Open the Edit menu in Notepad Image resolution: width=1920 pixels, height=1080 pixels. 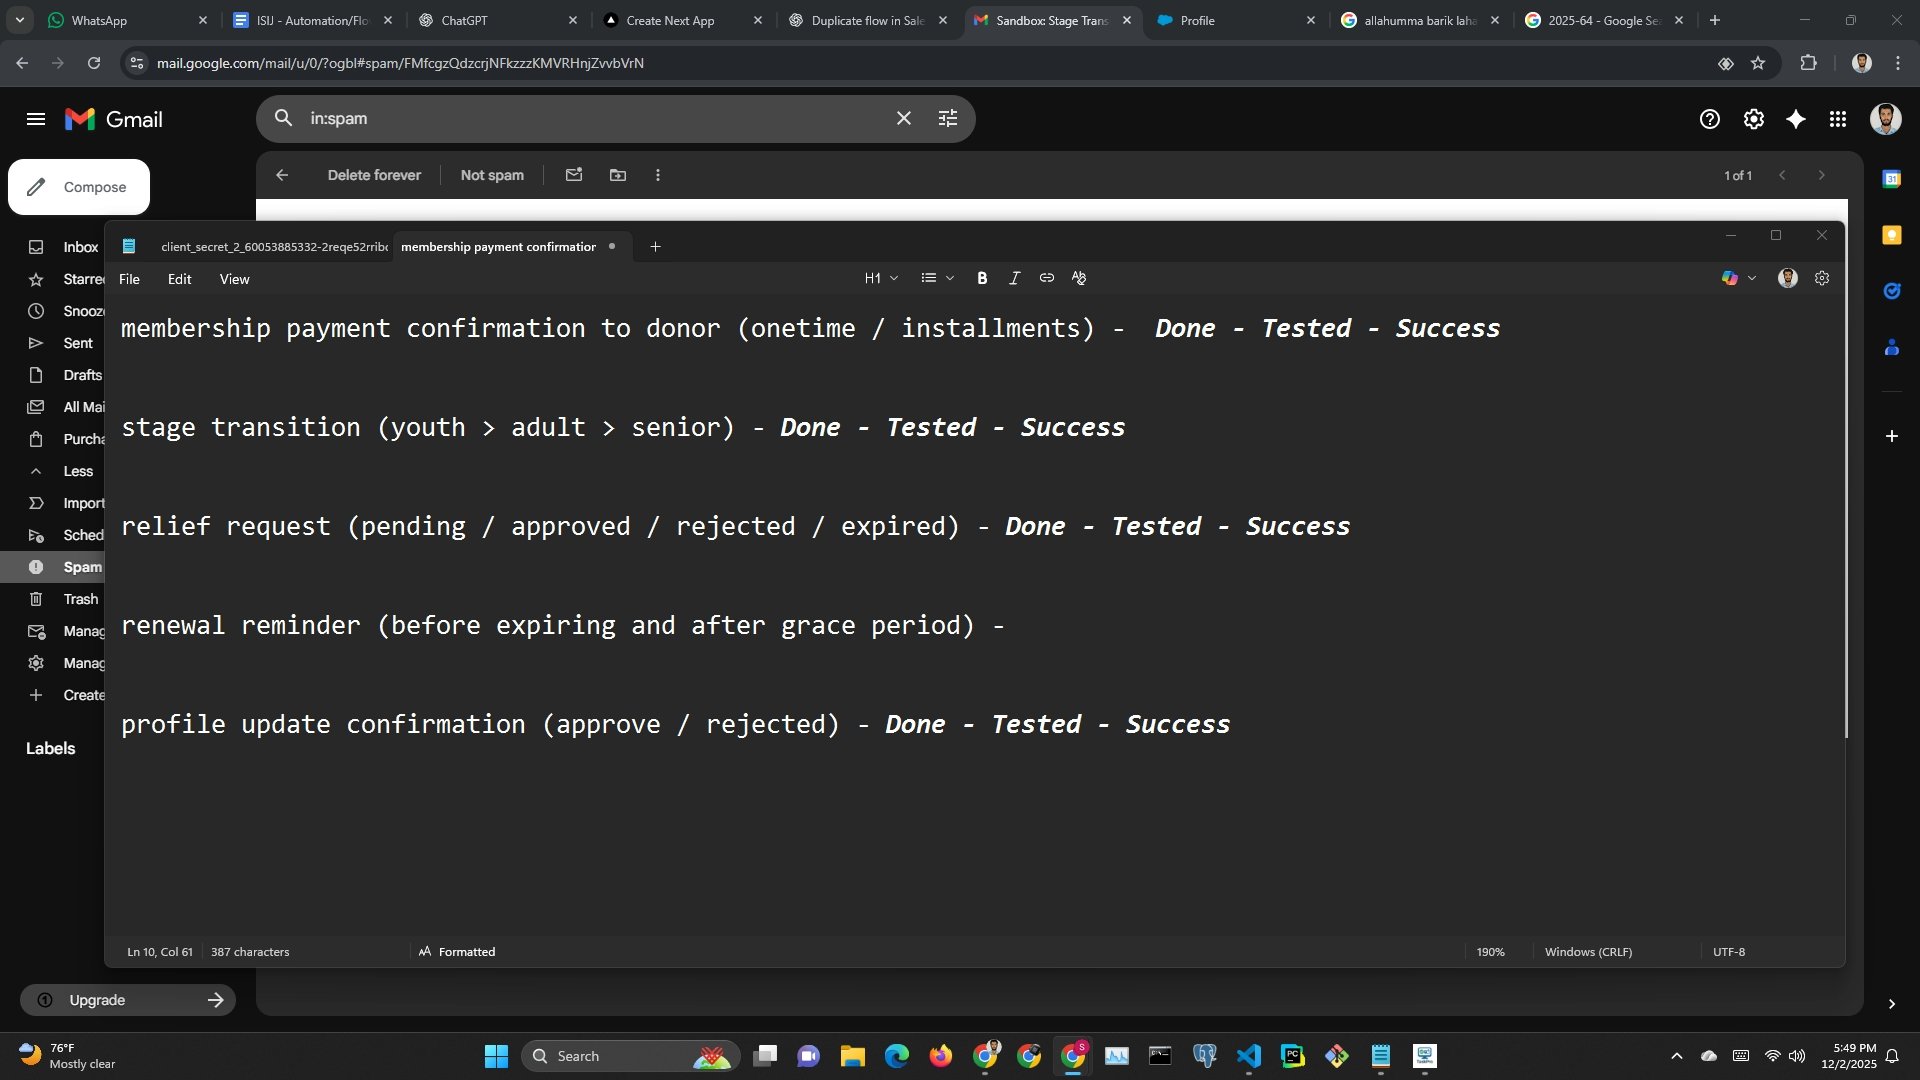(x=179, y=279)
